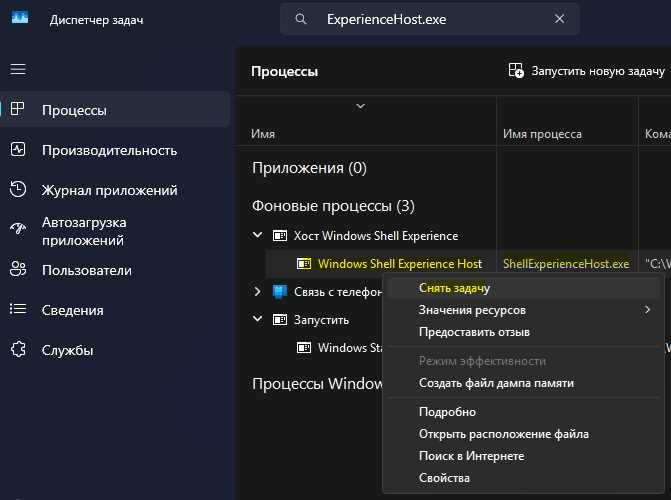
Task: Click the Пользователи people icon
Action: (18, 269)
